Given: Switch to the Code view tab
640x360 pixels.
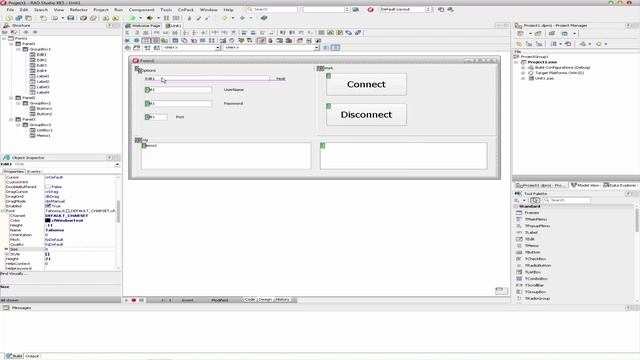Looking at the screenshot, I should 250,300.
